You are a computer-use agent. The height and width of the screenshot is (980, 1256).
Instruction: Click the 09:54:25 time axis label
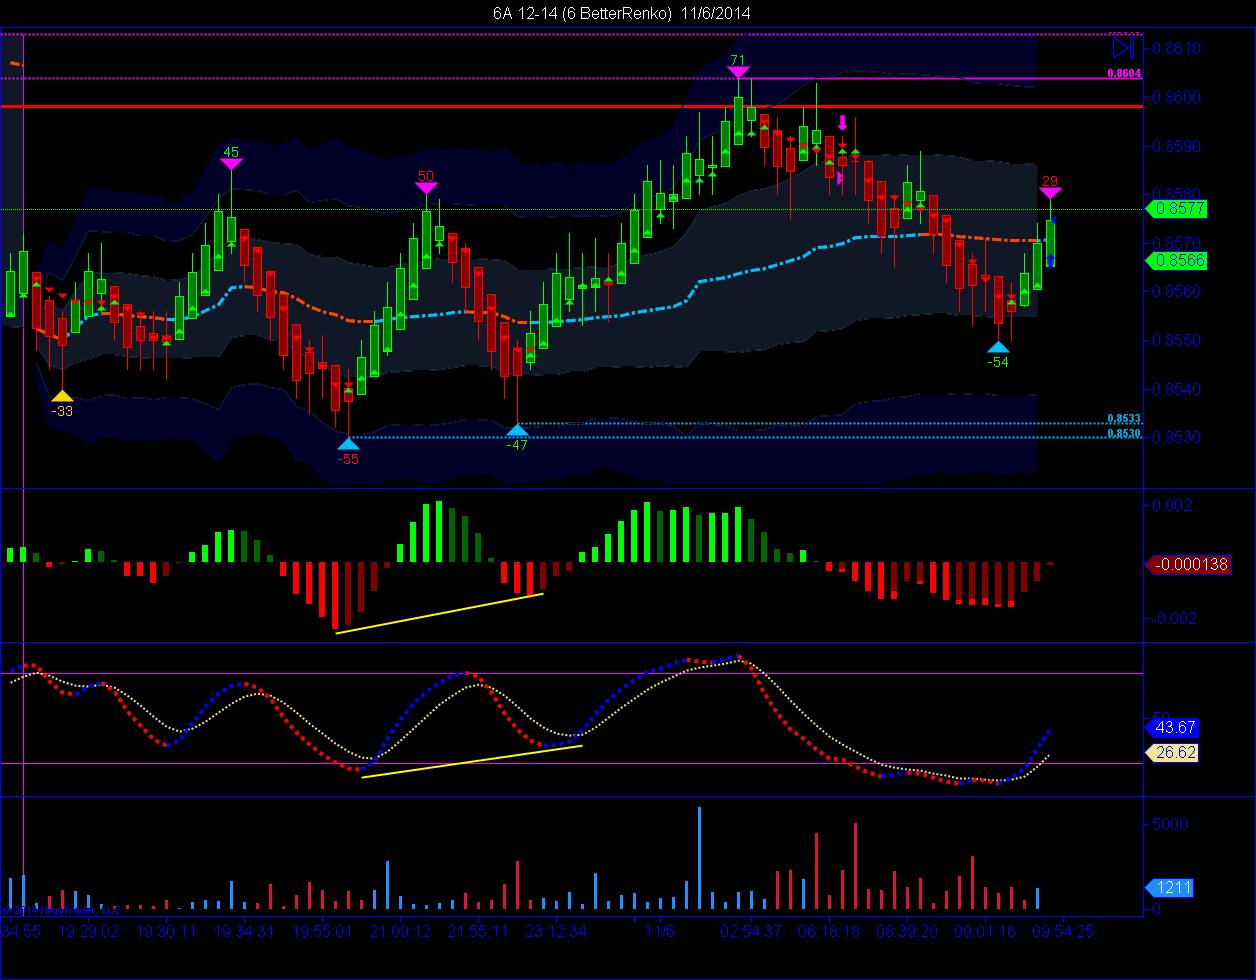tap(1063, 930)
